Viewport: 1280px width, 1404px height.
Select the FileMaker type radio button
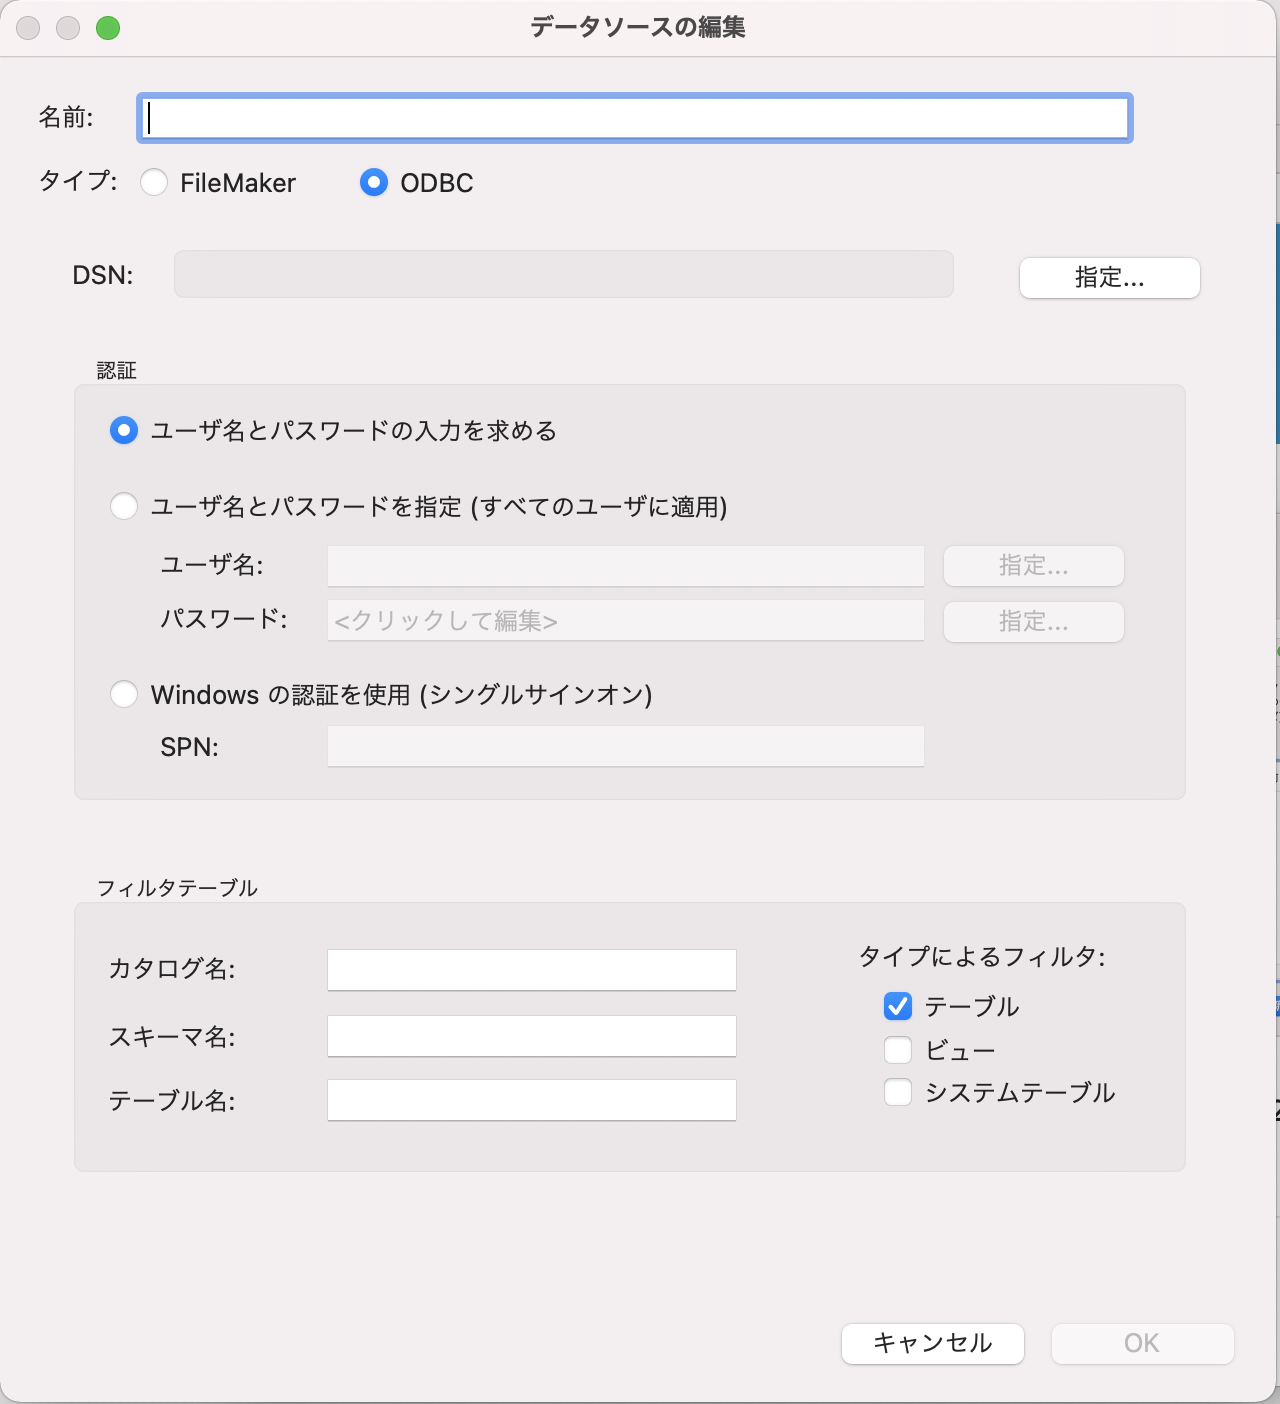tap(154, 182)
